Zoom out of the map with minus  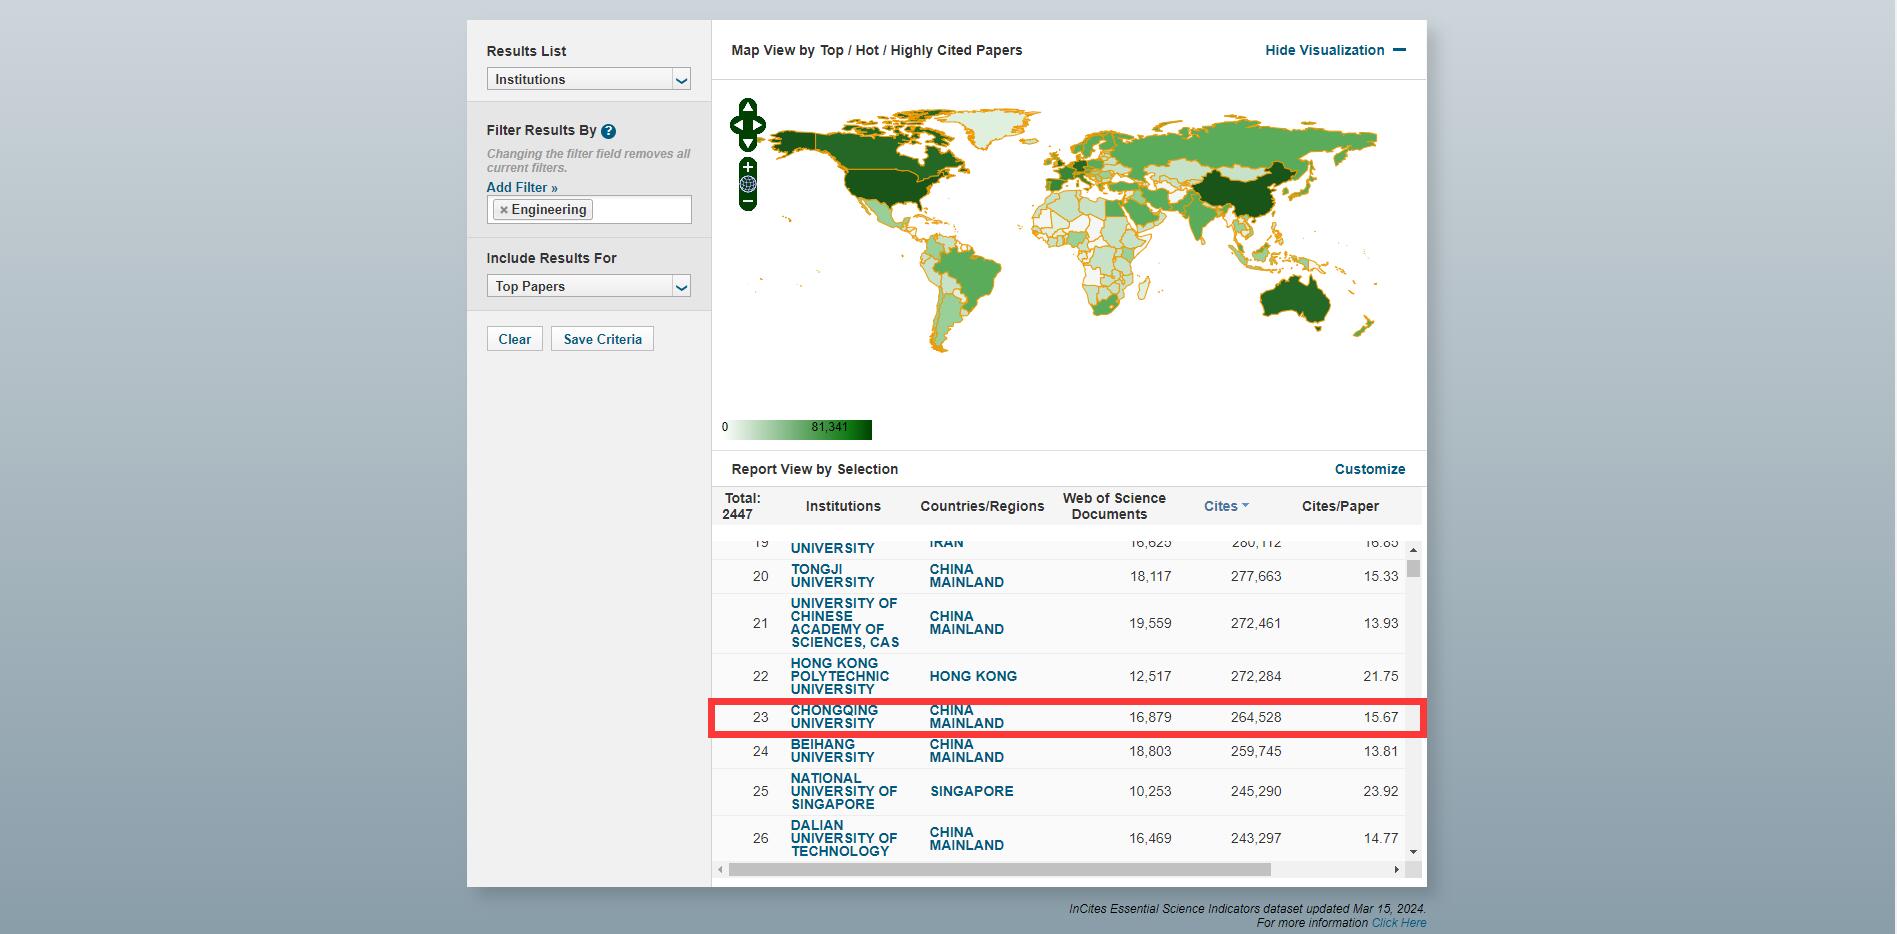coord(747,201)
